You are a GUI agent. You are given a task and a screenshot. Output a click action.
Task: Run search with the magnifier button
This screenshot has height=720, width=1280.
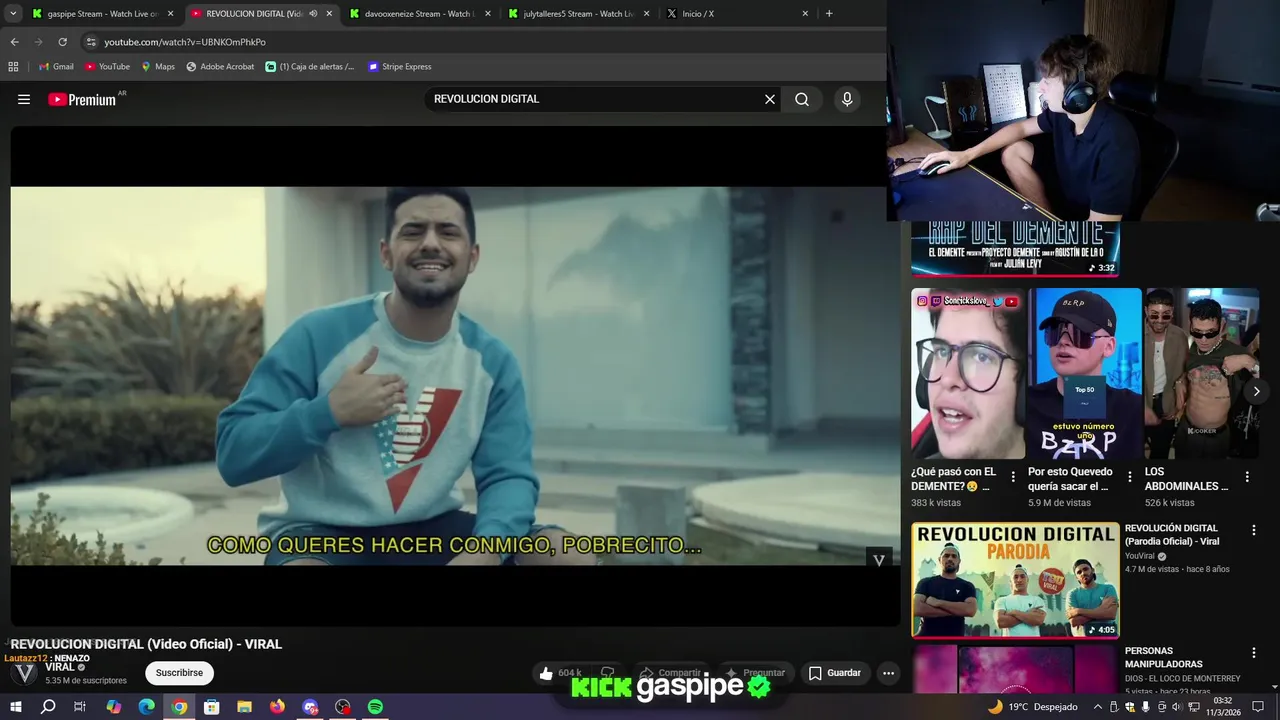[x=802, y=99]
